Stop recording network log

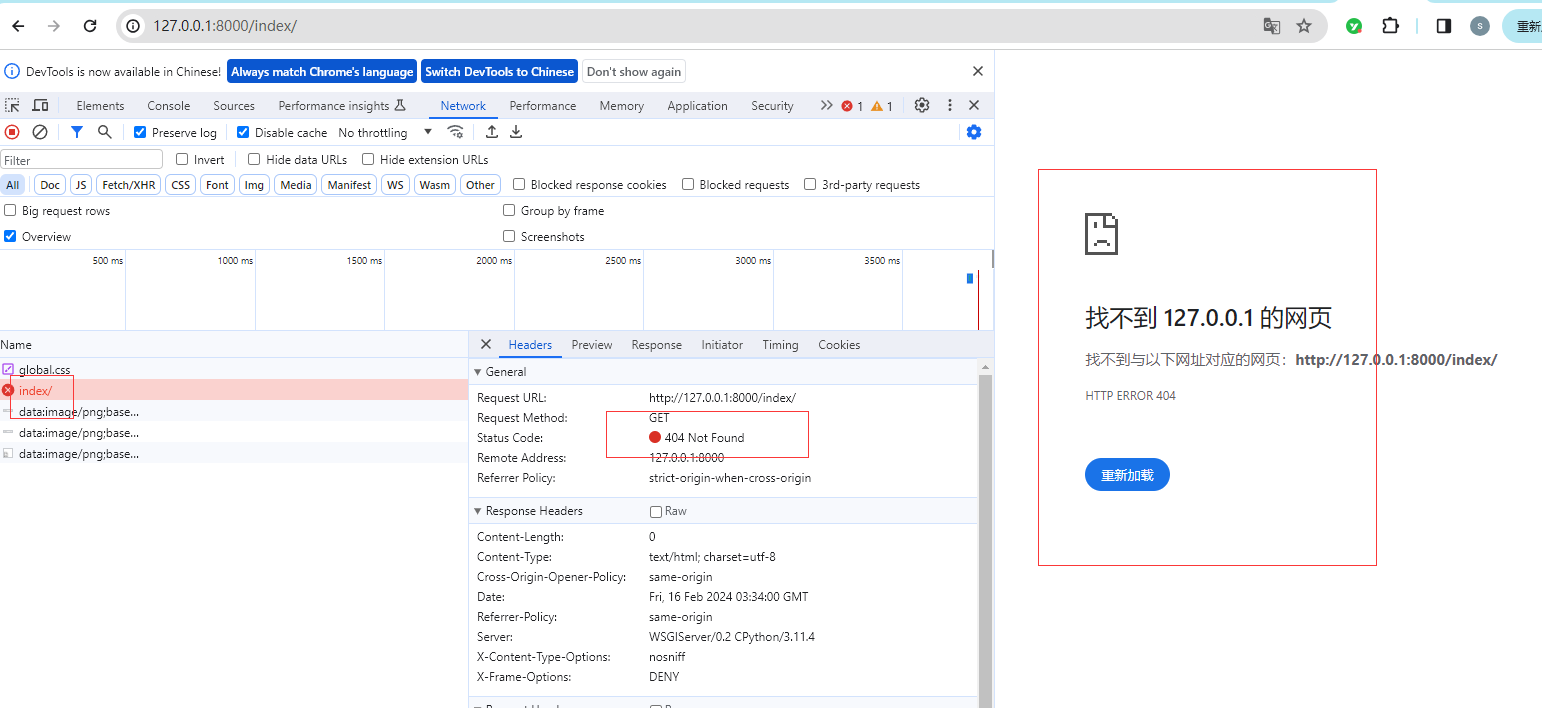click(x=12, y=132)
